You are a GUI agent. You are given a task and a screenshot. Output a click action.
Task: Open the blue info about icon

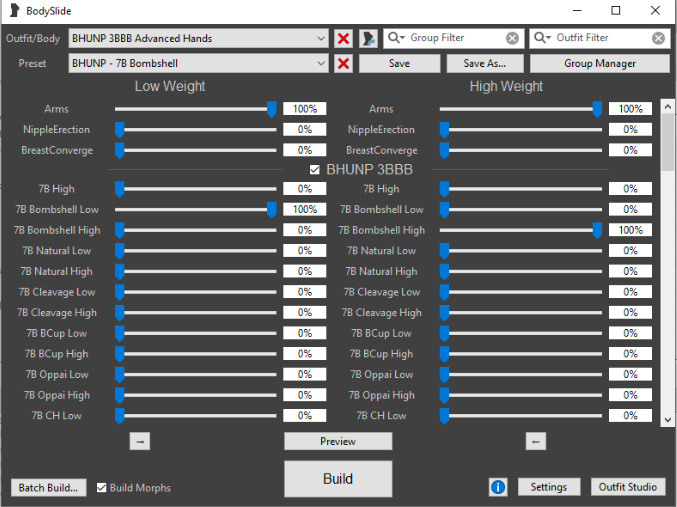498,487
